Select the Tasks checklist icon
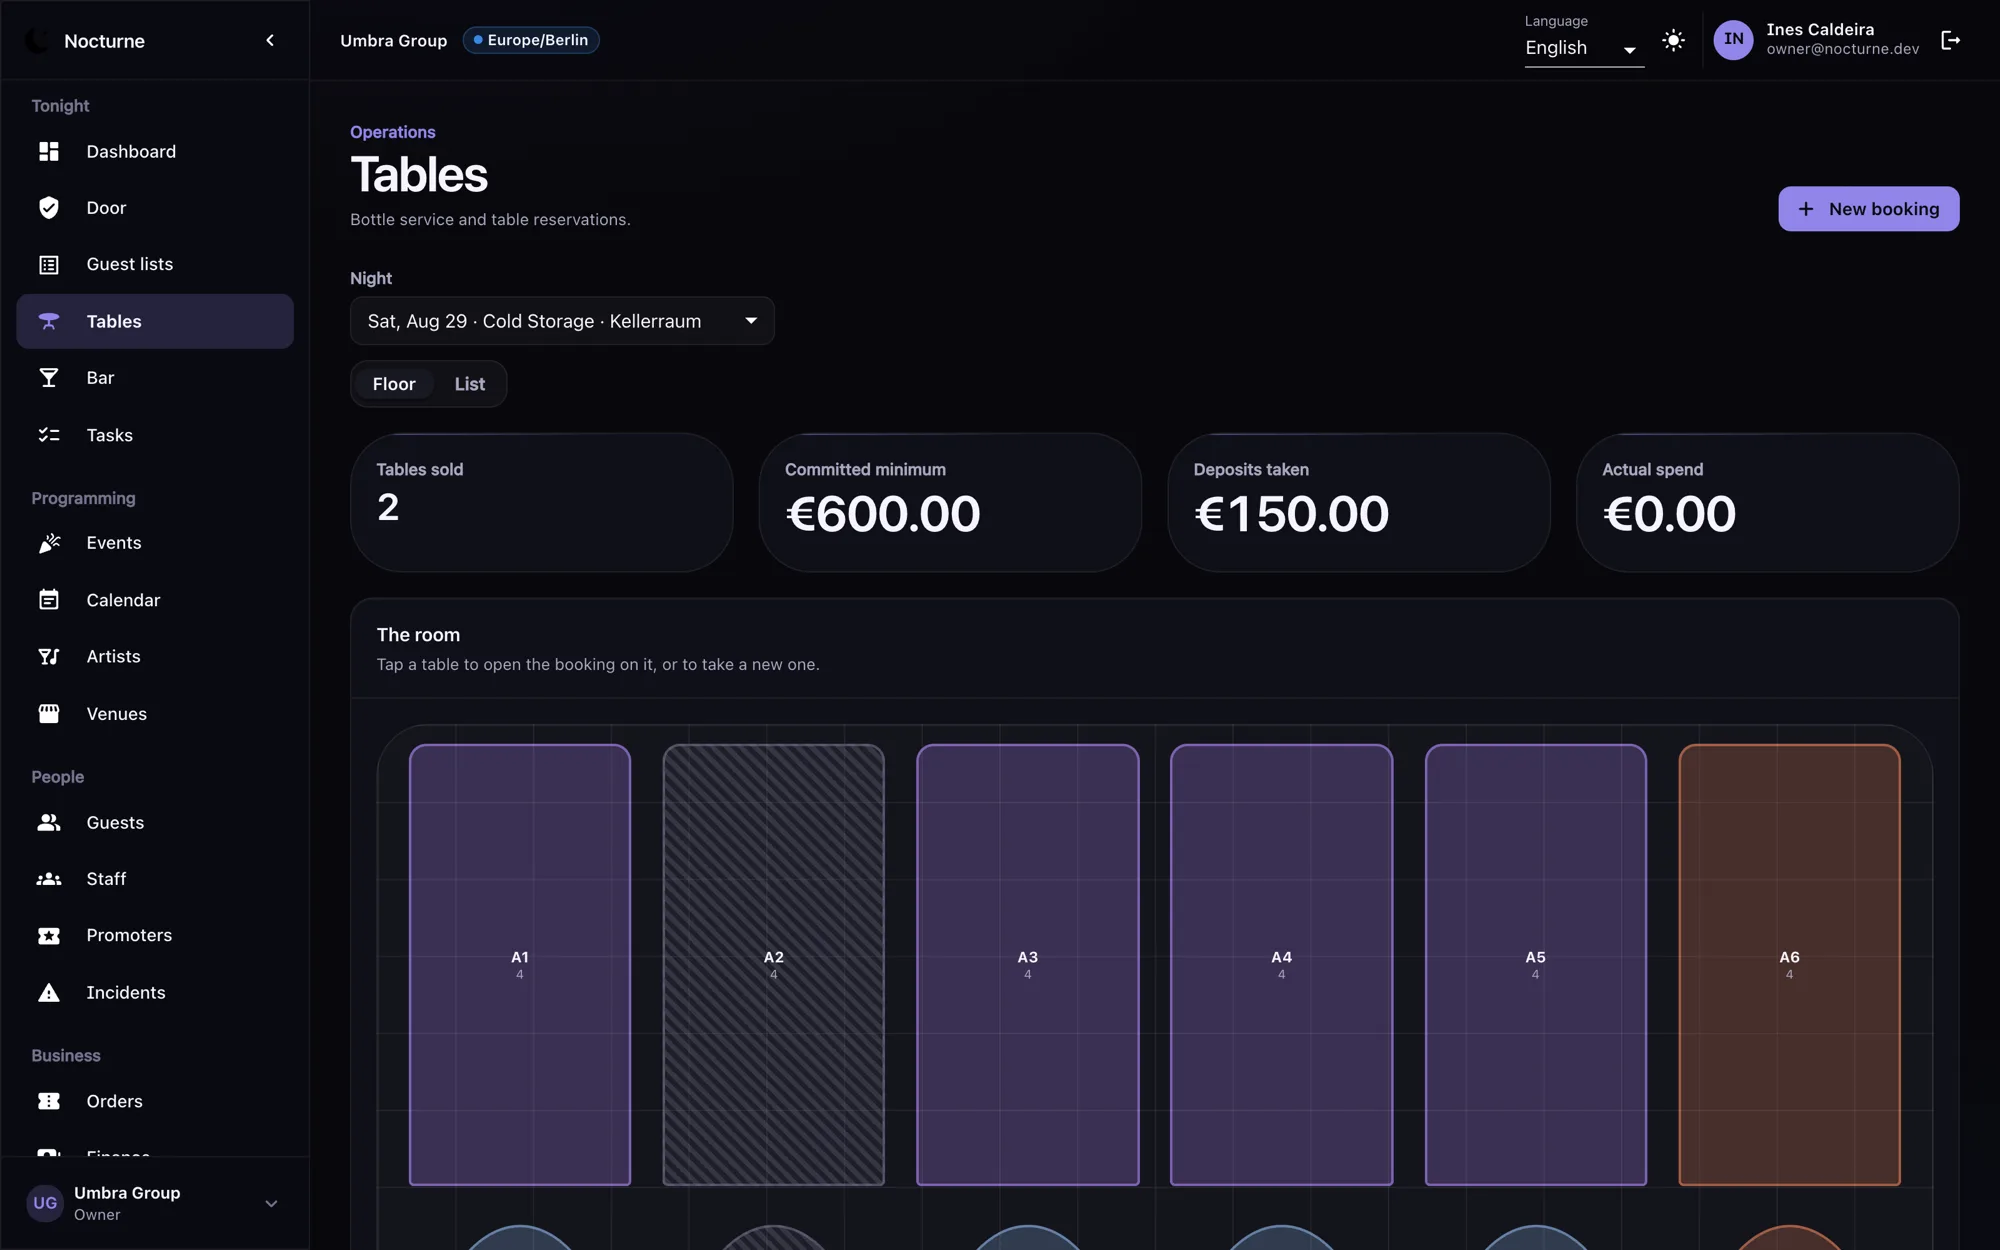Viewport: 2000px width, 1250px height. (48, 435)
